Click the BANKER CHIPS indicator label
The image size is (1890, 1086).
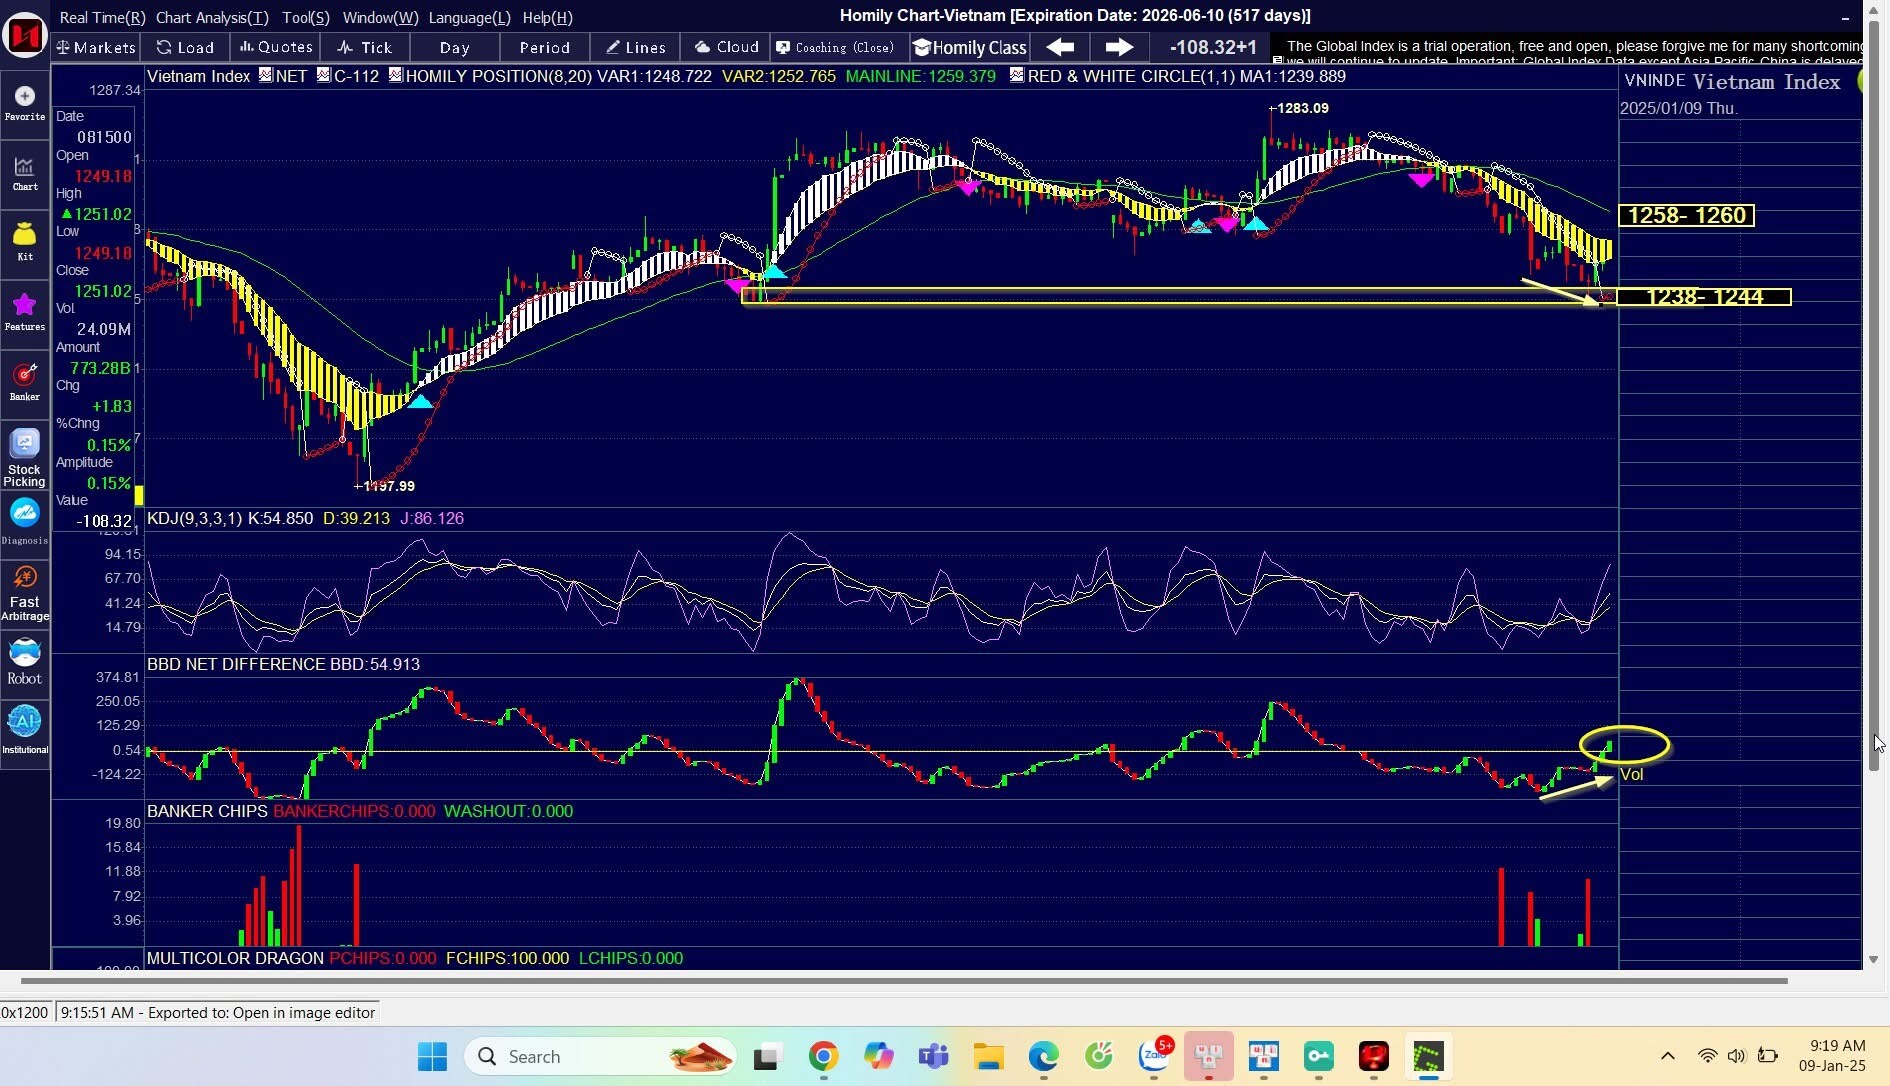207,811
